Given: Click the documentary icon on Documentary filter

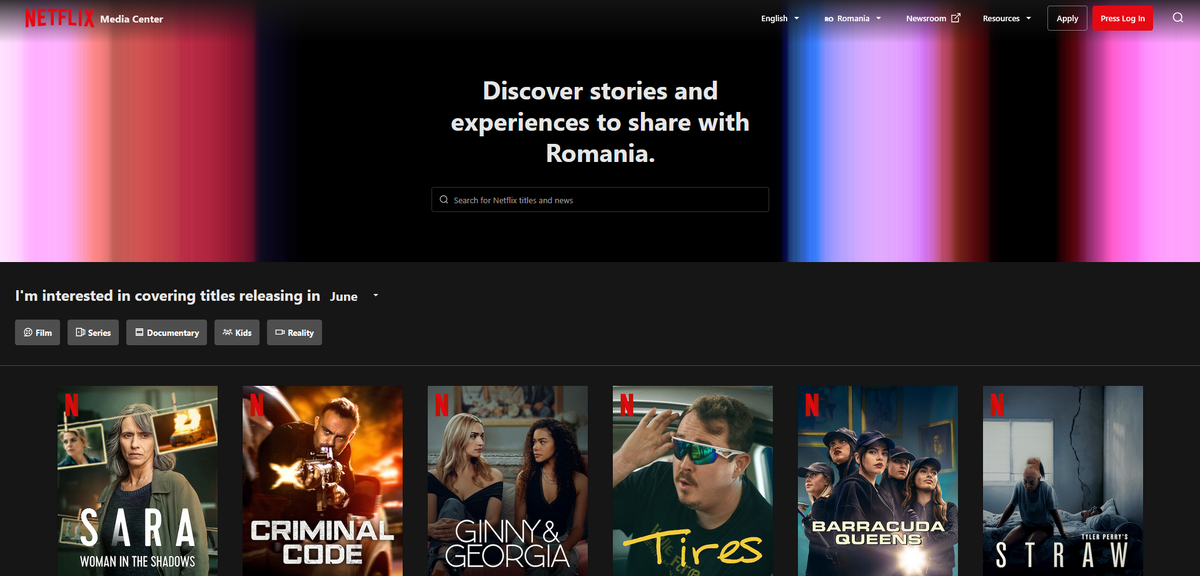Looking at the screenshot, I should click(x=139, y=333).
